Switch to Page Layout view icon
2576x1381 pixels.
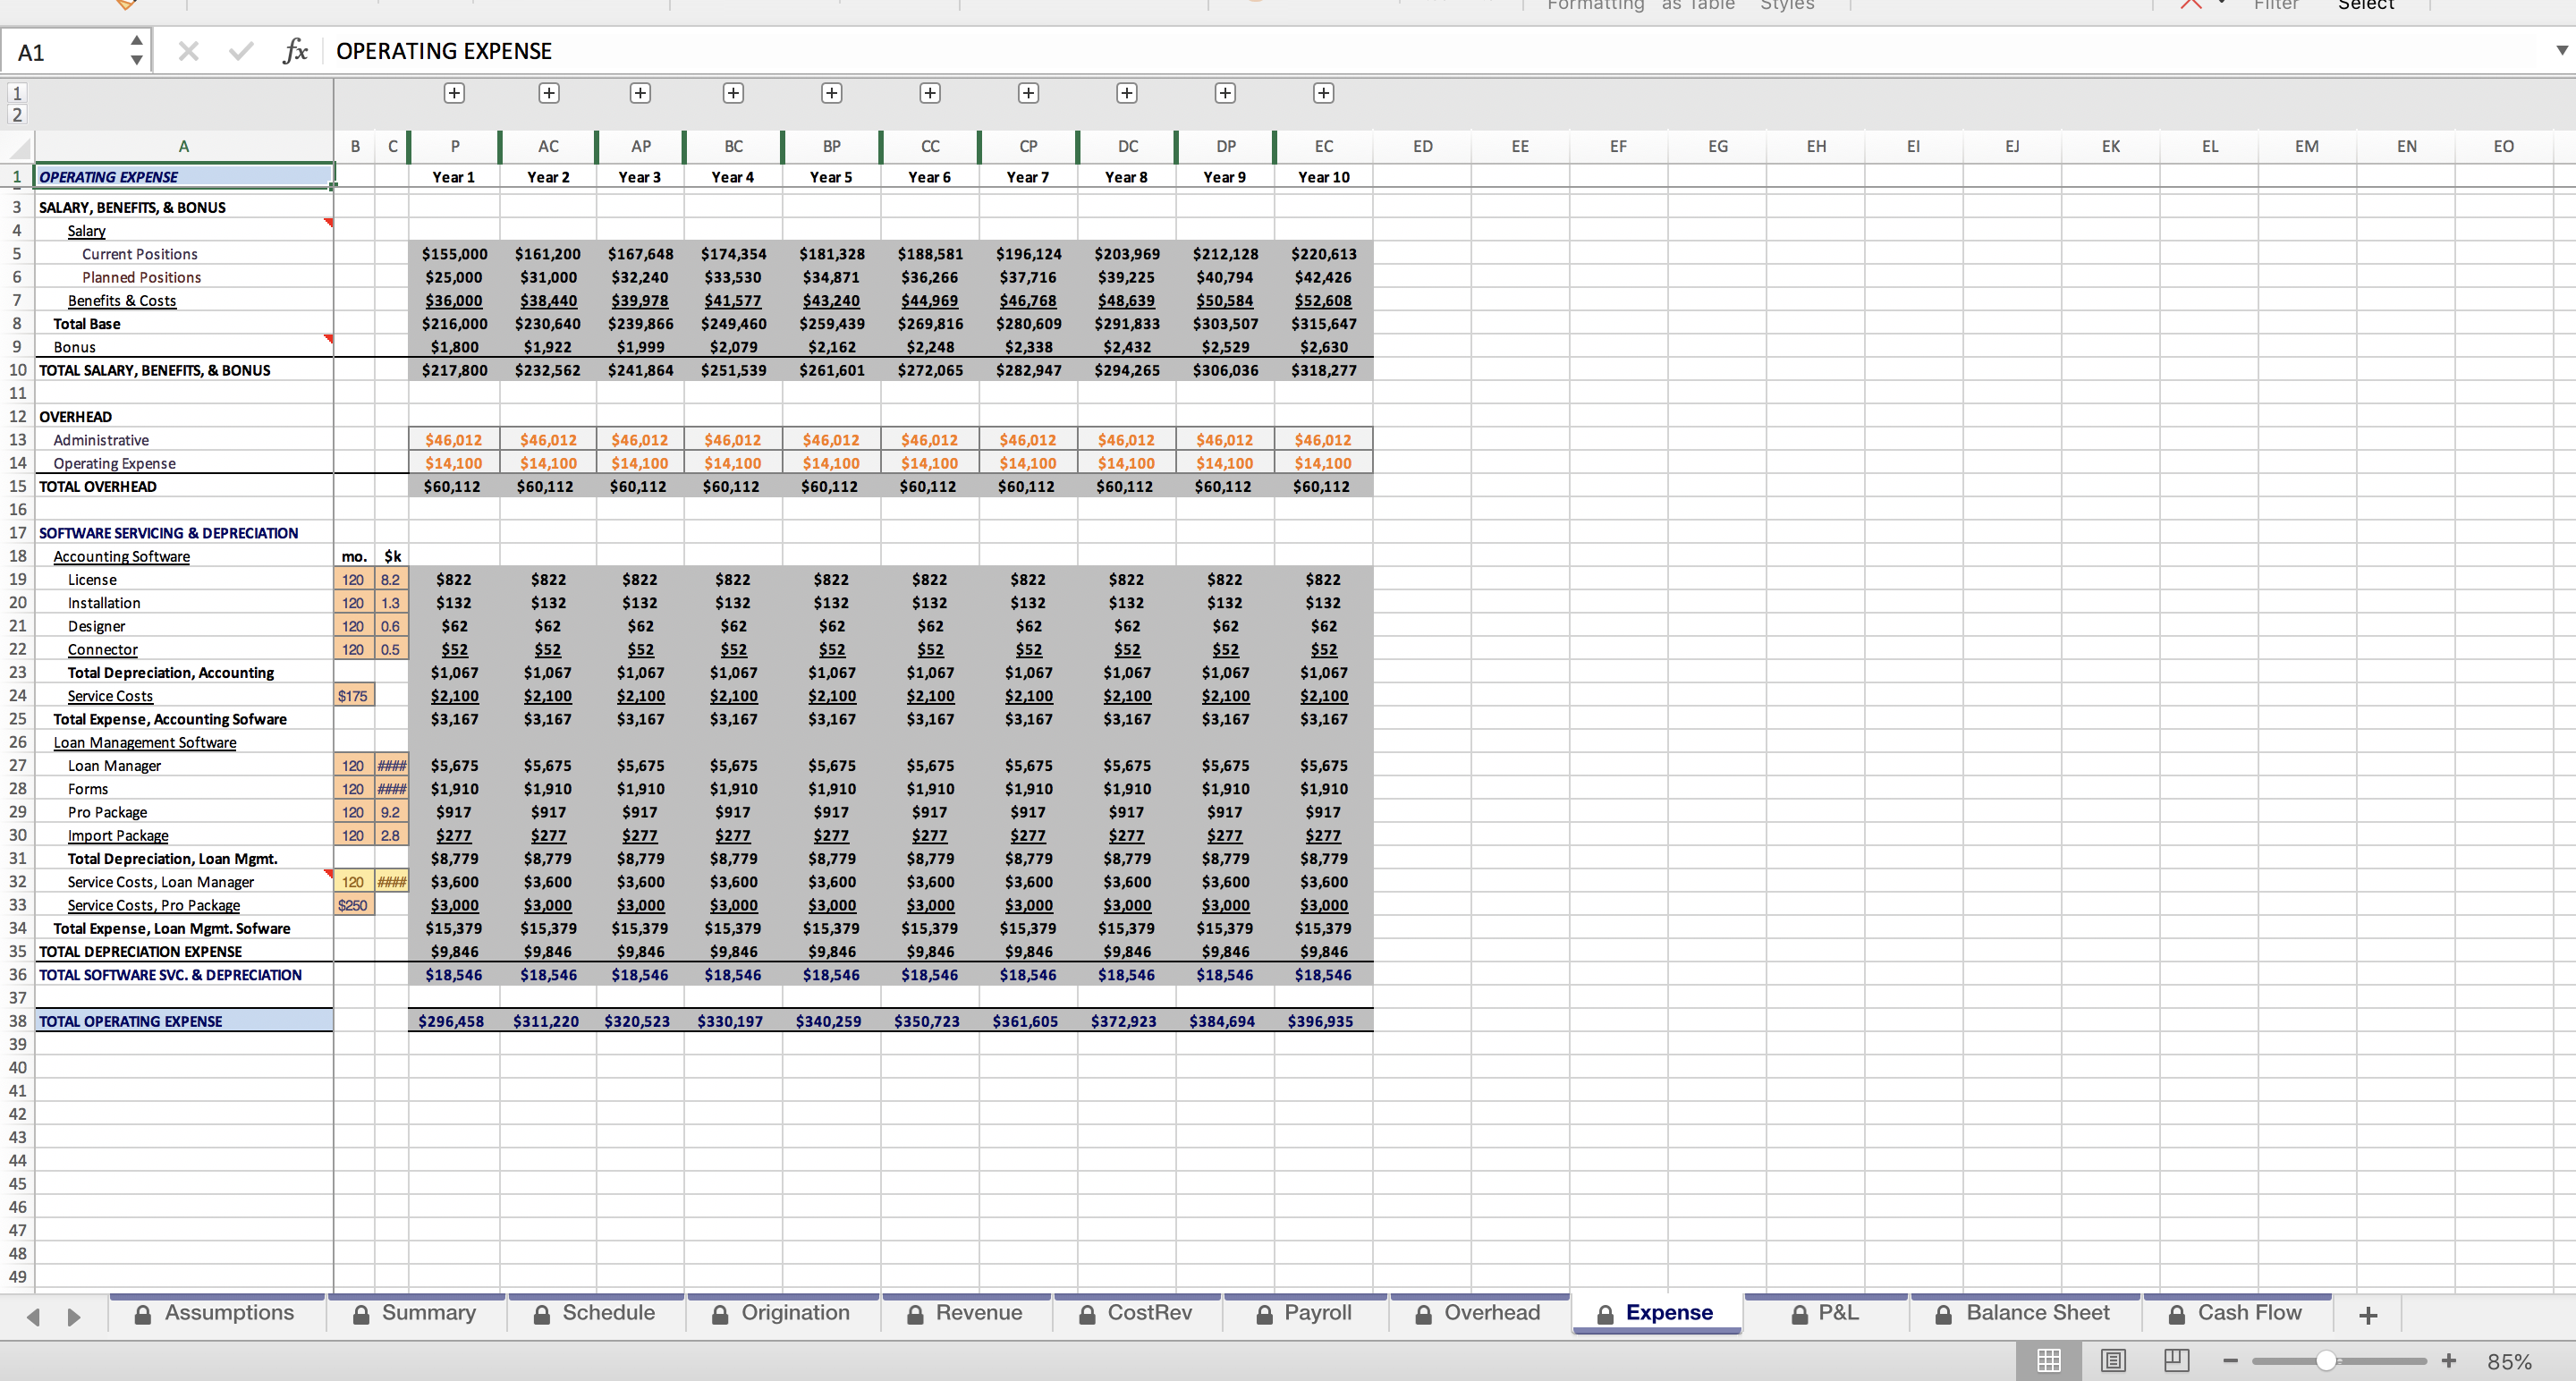click(x=2112, y=1361)
